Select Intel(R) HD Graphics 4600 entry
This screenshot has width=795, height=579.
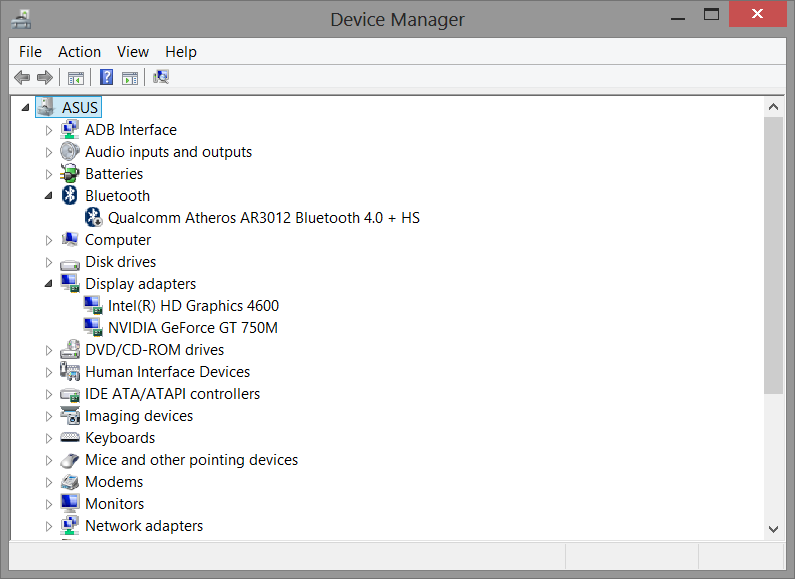[x=193, y=306]
